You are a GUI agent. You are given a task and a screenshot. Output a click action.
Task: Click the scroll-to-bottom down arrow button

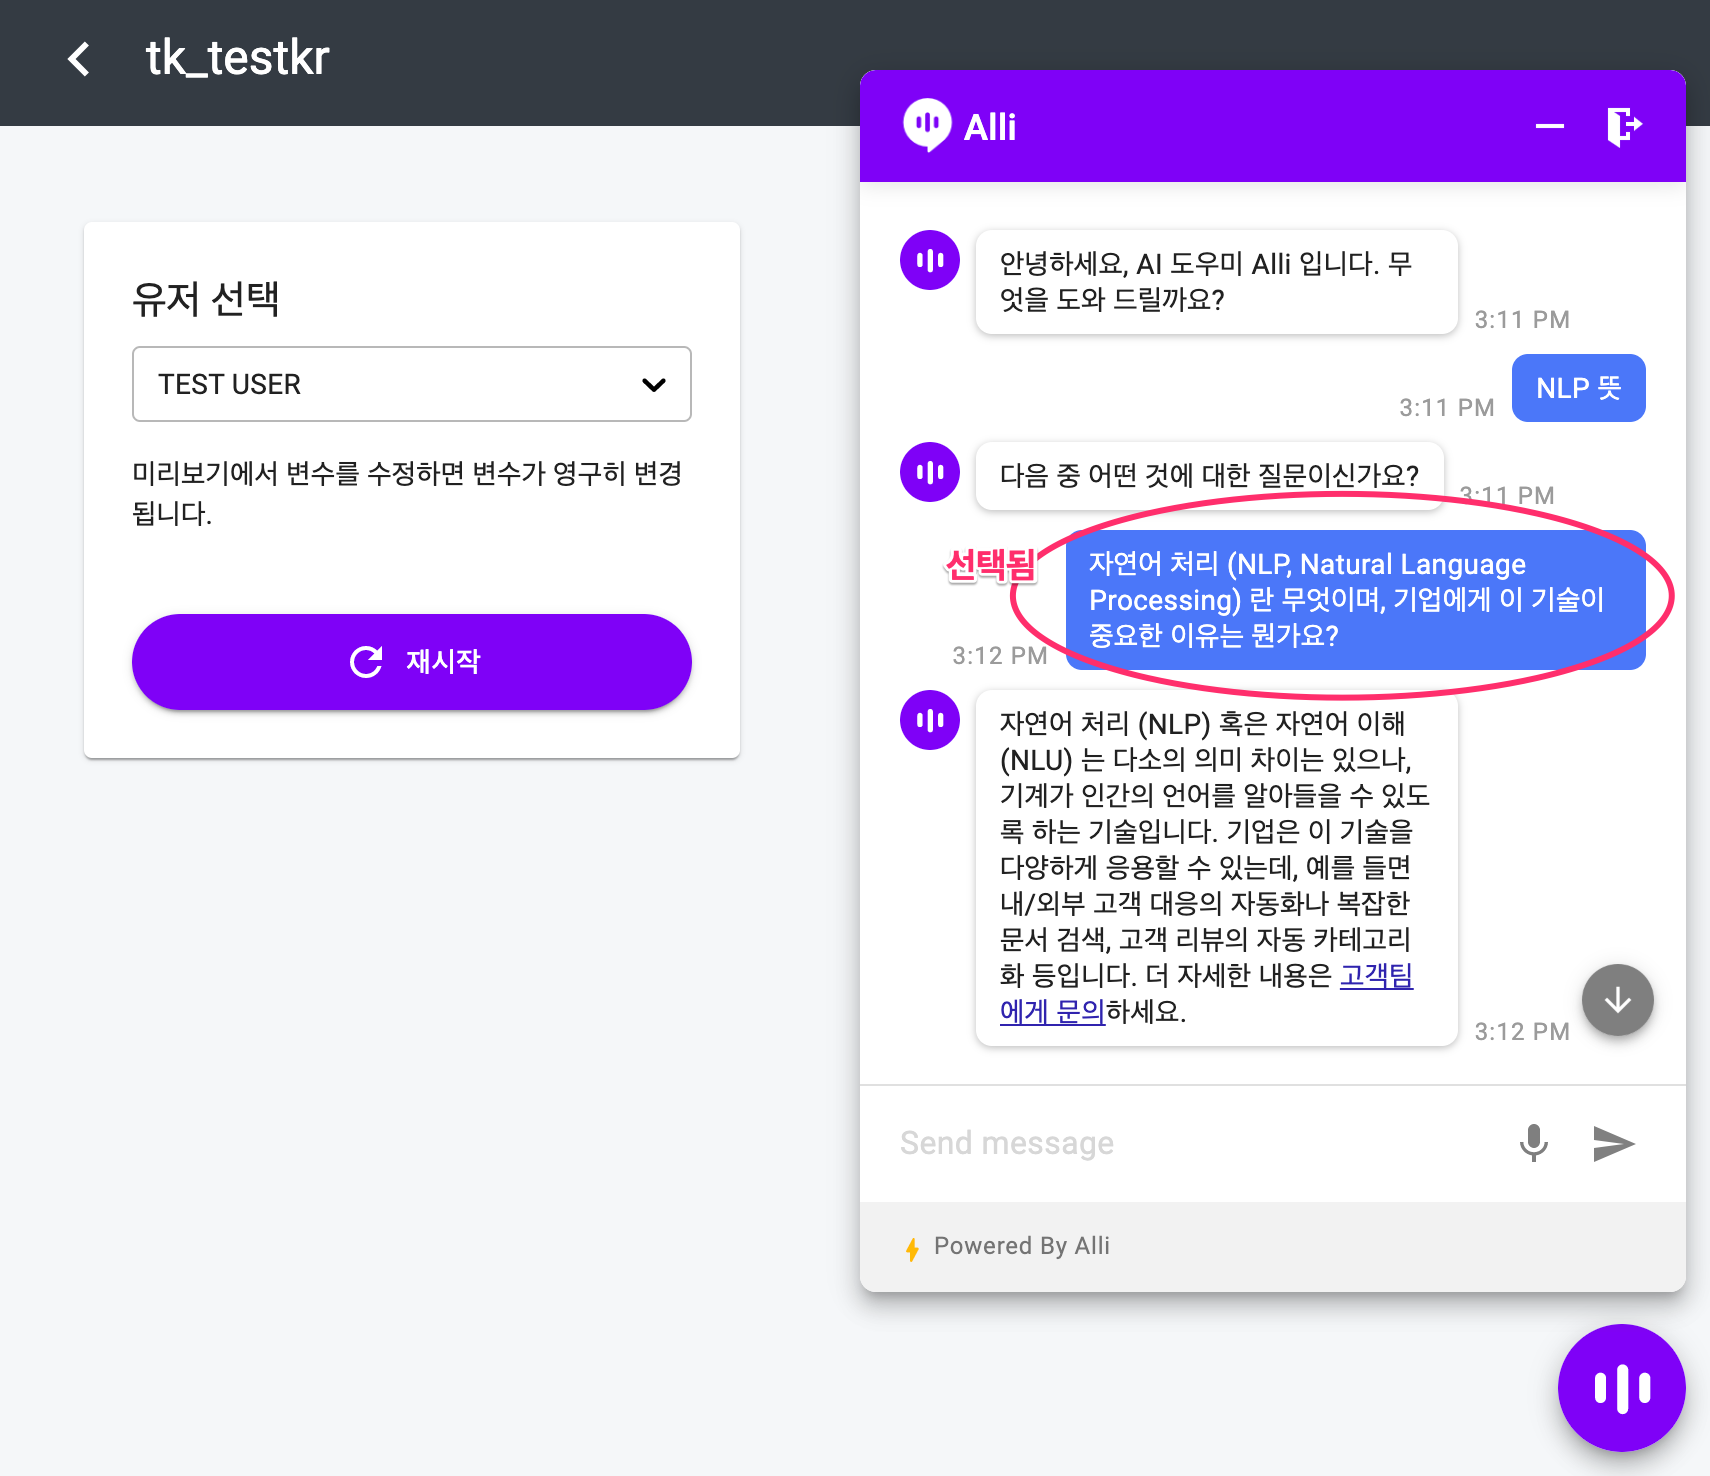click(x=1617, y=999)
